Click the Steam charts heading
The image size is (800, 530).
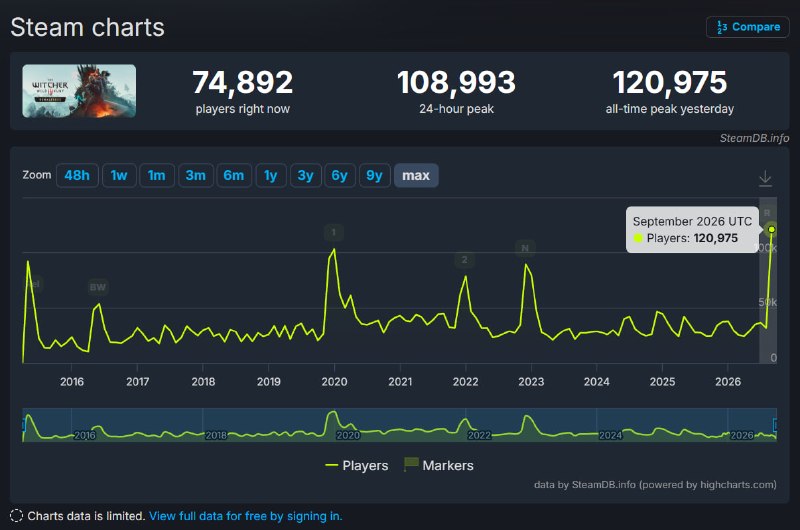[x=87, y=27]
